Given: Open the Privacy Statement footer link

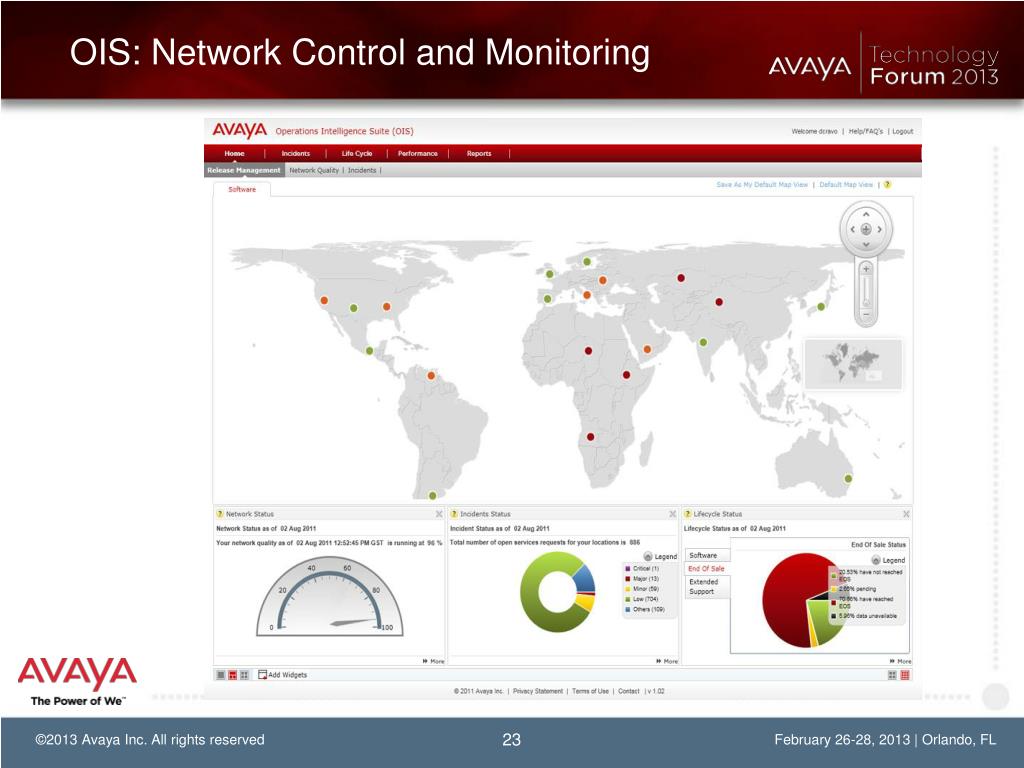Looking at the screenshot, I should [537, 691].
